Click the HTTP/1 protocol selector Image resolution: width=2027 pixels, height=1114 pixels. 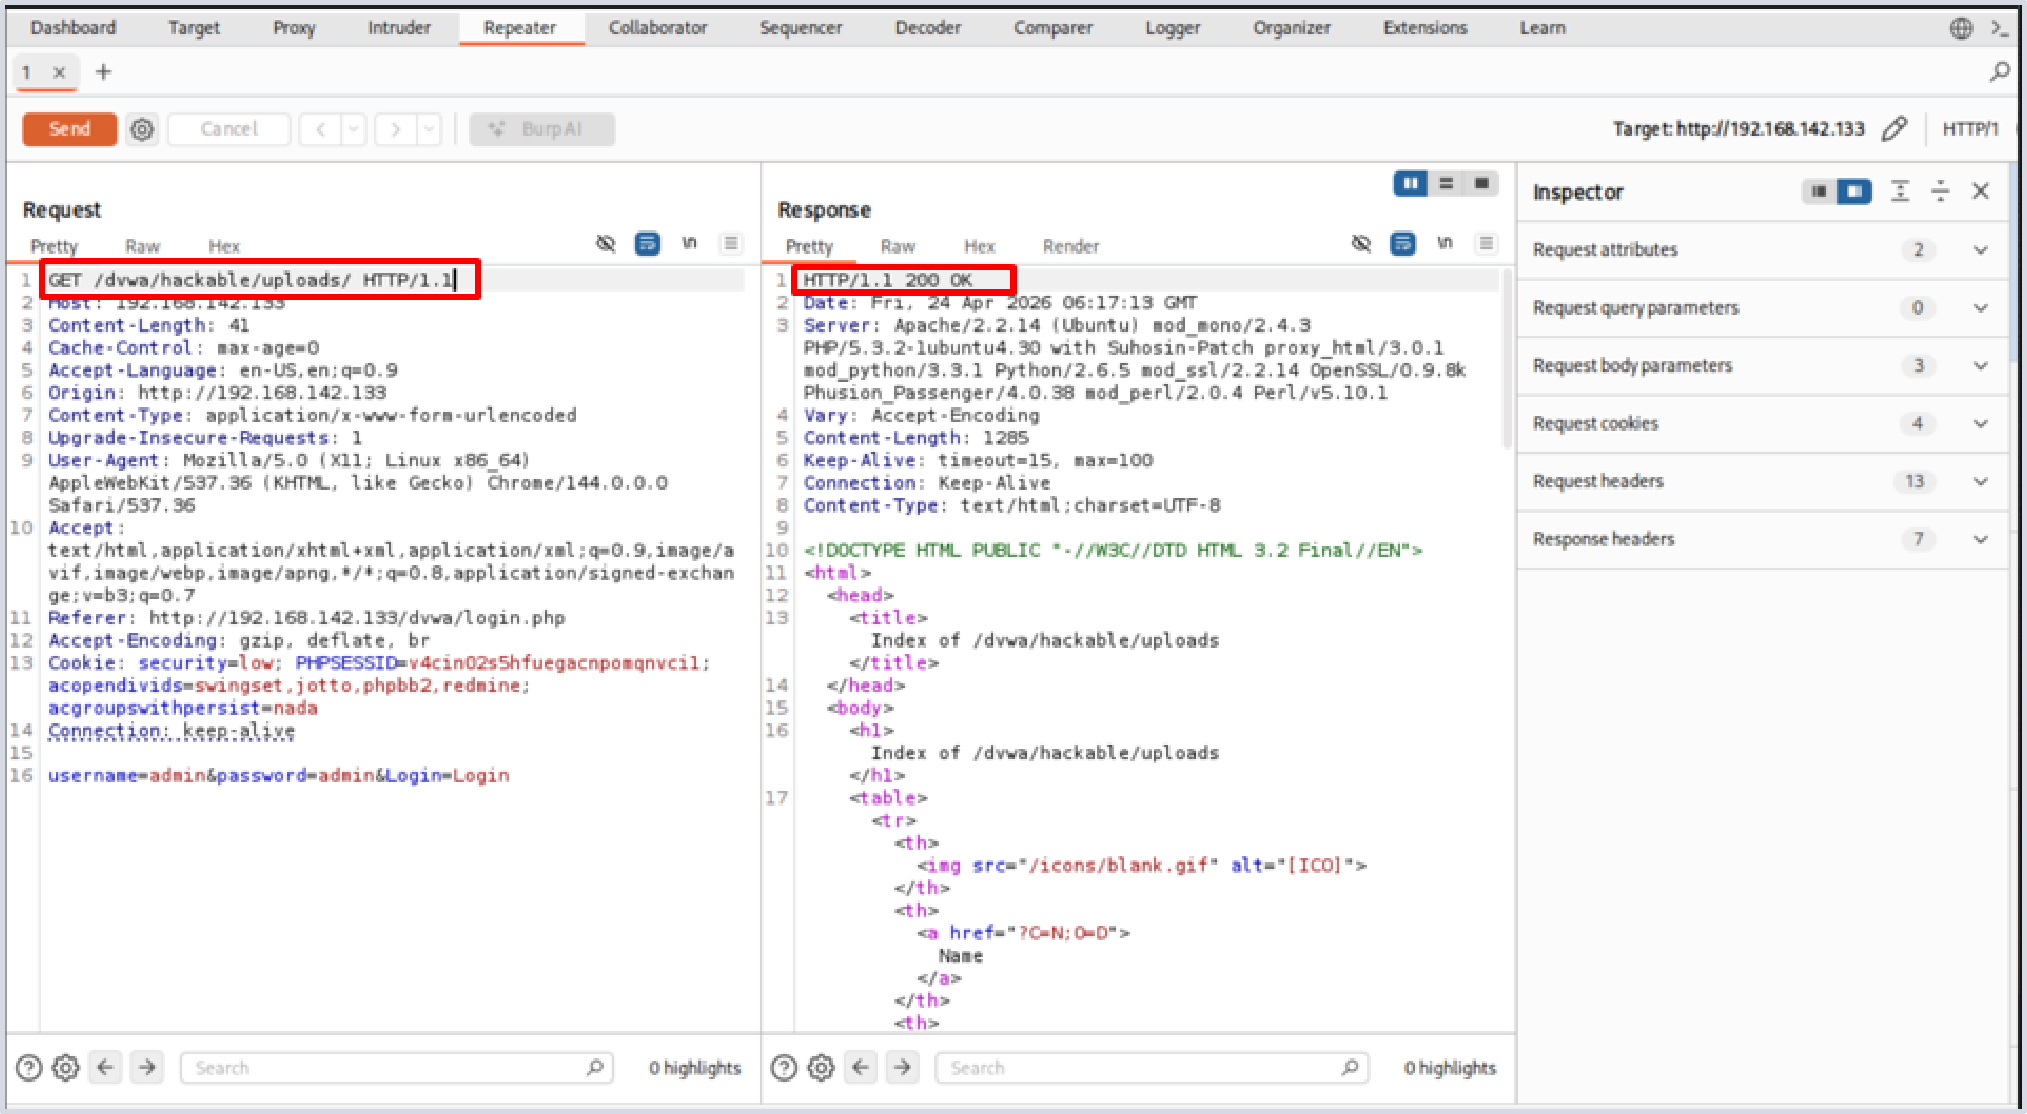pyautogui.click(x=1970, y=129)
